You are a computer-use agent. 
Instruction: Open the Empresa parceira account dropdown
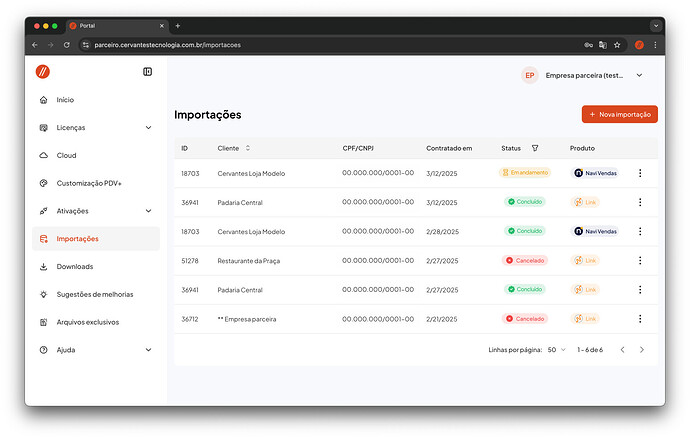639,75
